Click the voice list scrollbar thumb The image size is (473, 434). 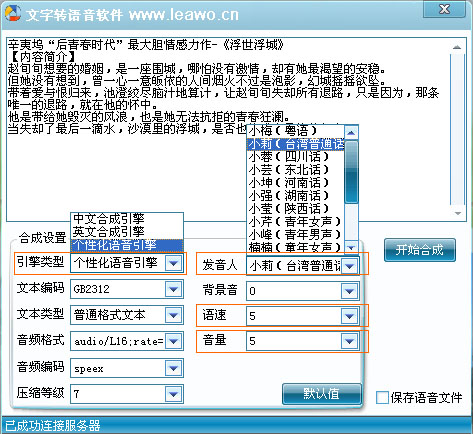point(351,172)
